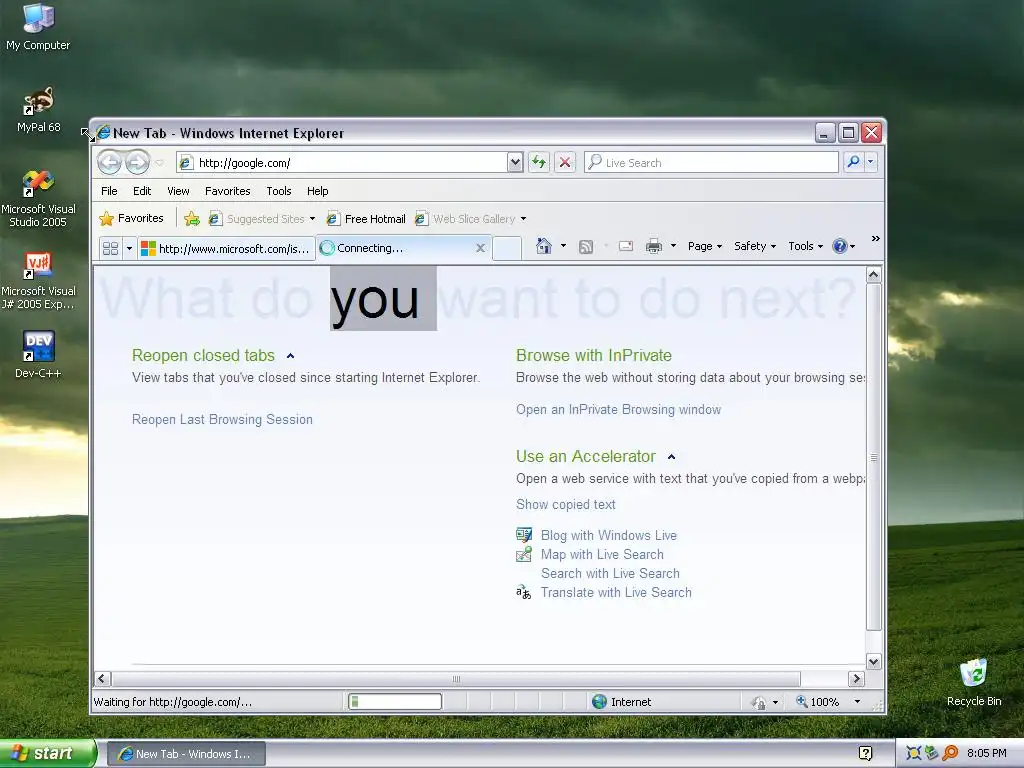This screenshot has width=1024, height=768.
Task: Collapse the Reopen closed tabs section
Action: coord(291,356)
